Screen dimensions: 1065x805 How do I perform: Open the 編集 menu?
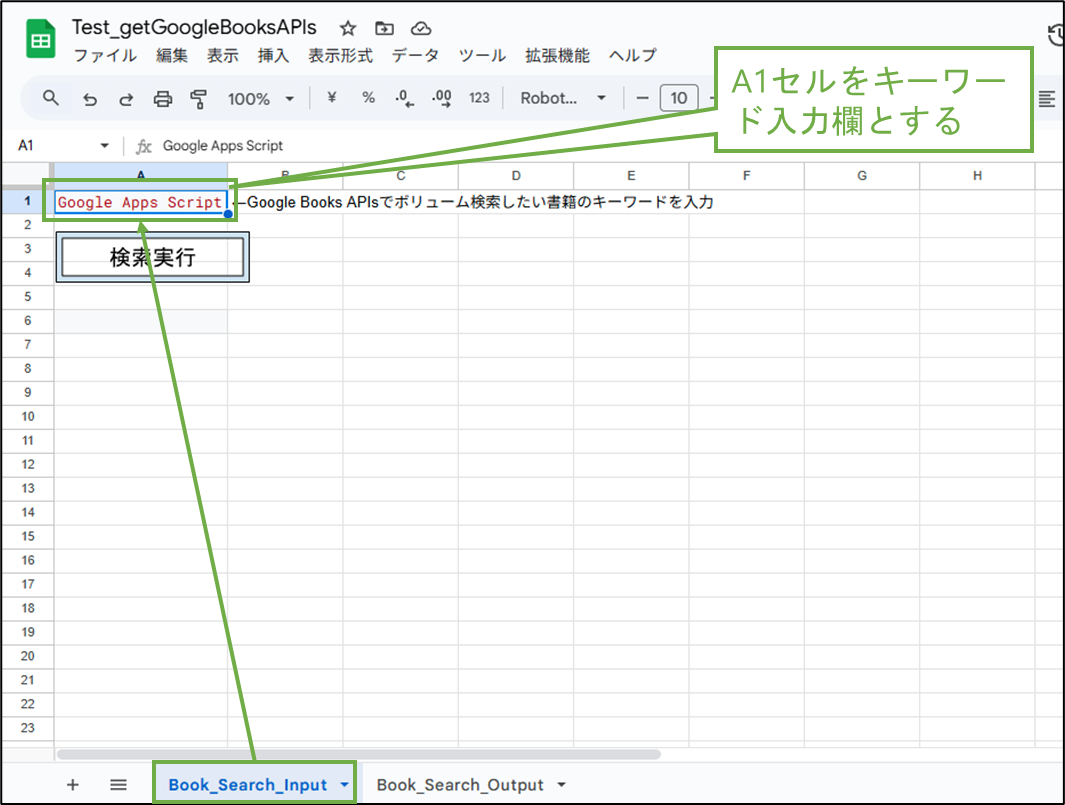[x=172, y=56]
